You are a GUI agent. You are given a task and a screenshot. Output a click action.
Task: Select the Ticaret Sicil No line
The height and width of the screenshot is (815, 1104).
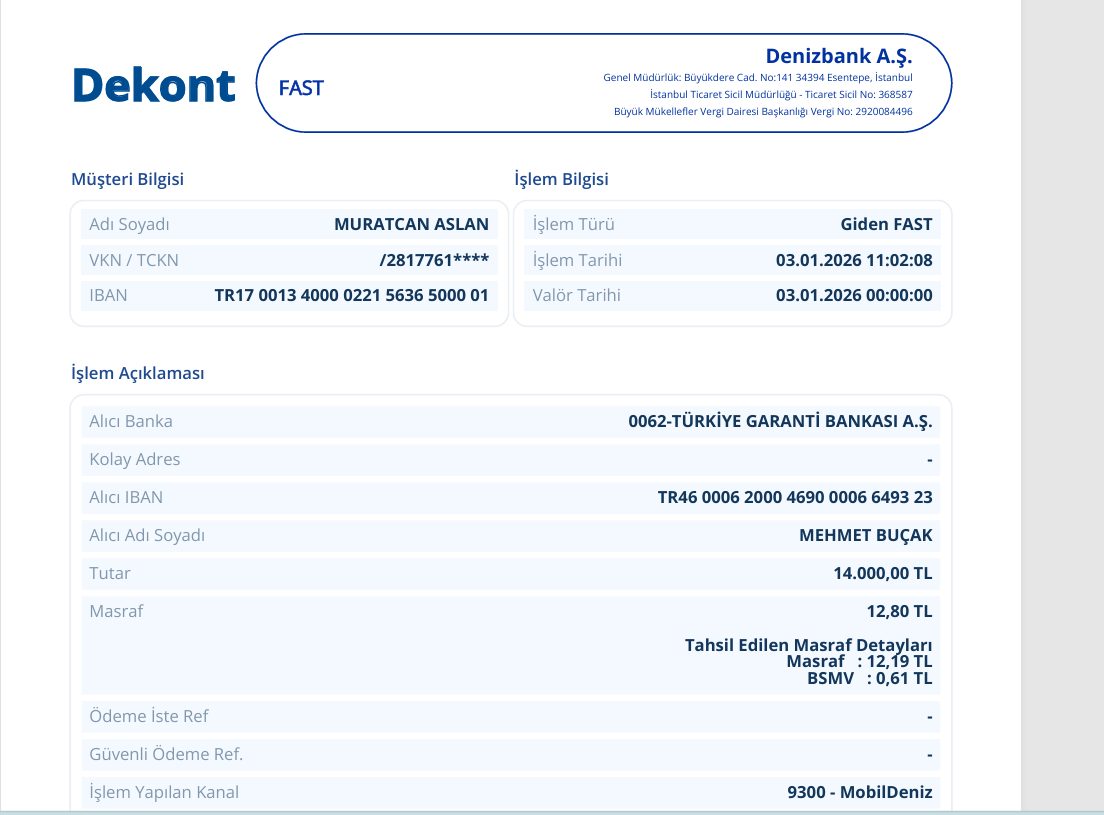781,94
